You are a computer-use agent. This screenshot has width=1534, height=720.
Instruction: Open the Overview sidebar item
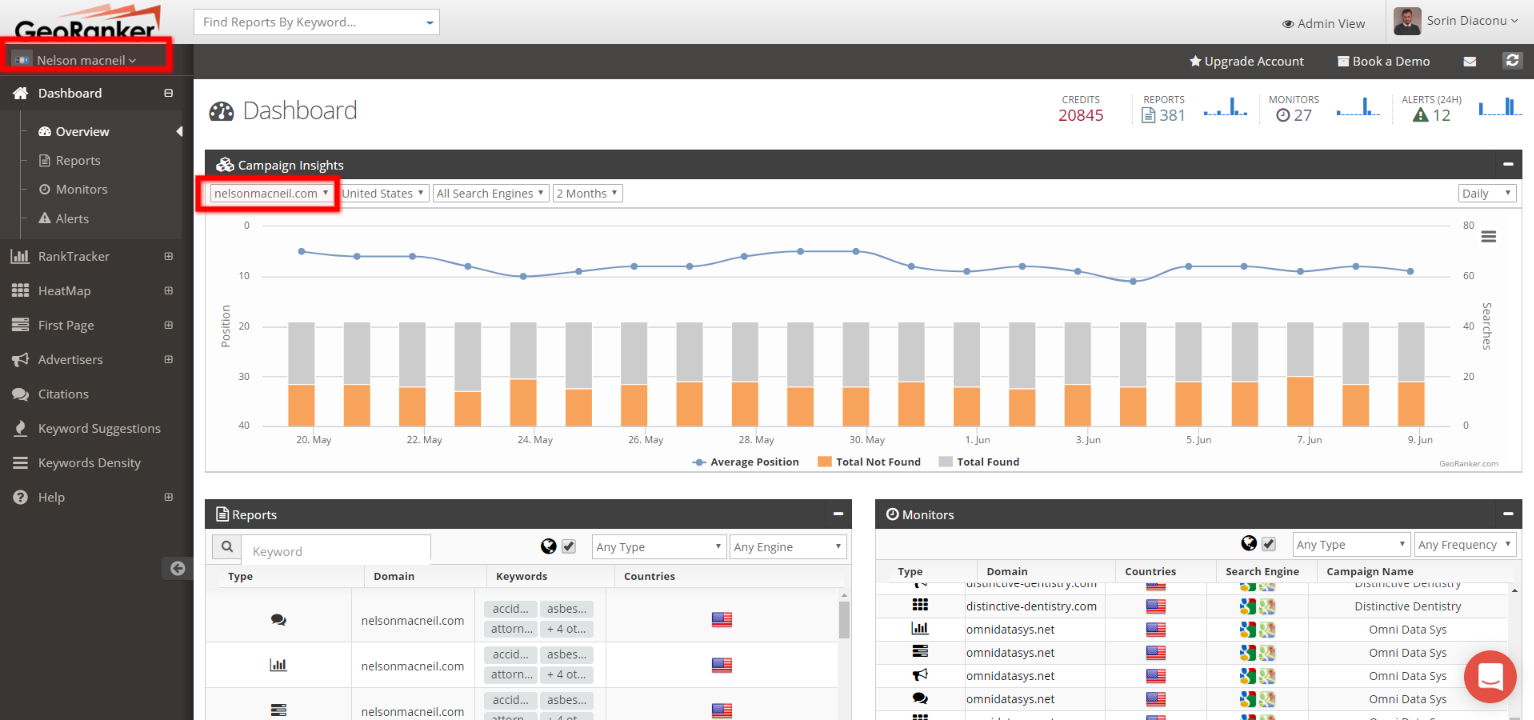[82, 131]
